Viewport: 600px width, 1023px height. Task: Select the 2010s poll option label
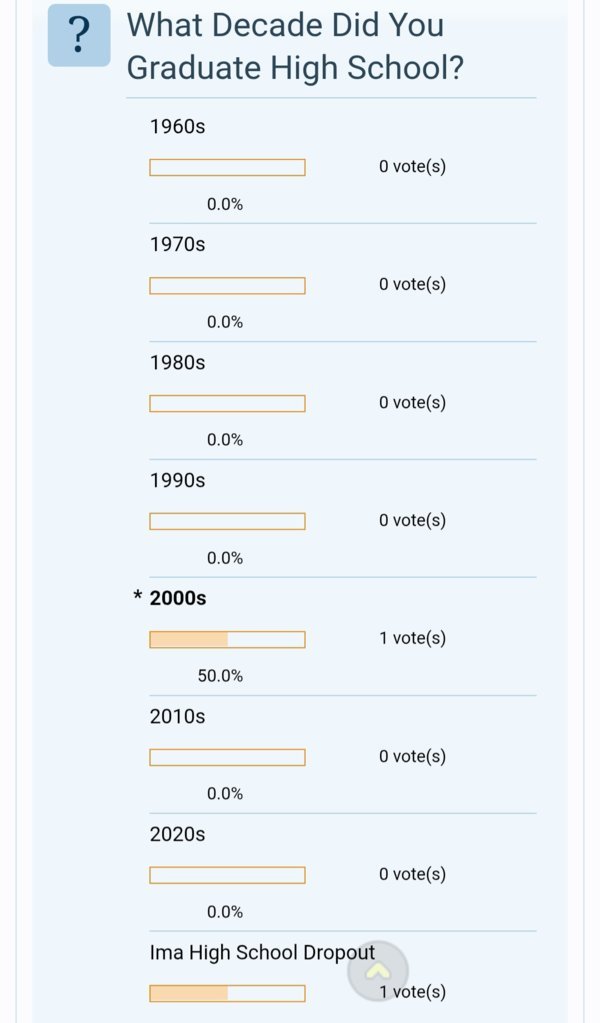pyautogui.click(x=177, y=716)
